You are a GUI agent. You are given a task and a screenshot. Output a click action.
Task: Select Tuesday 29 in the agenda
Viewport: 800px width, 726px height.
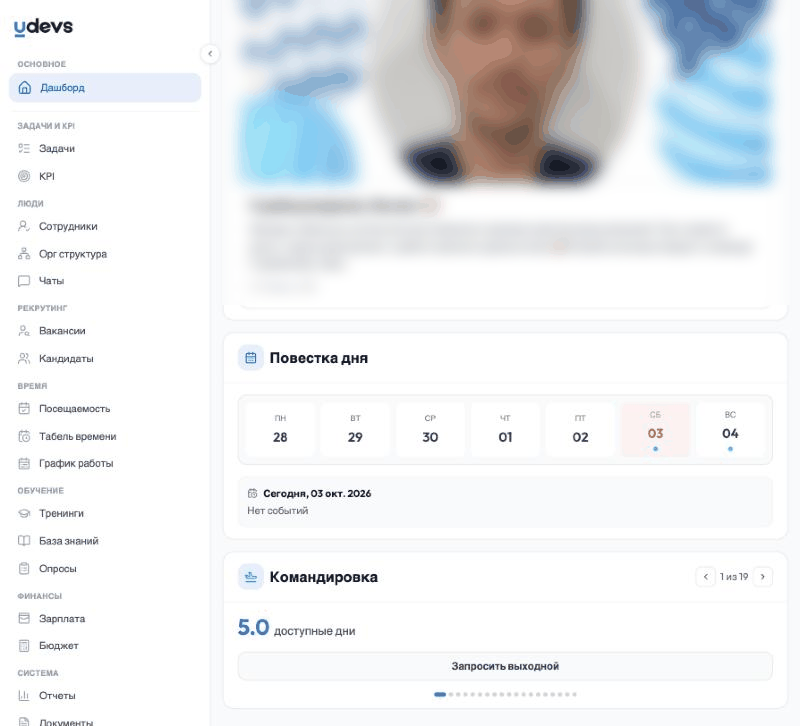point(355,430)
